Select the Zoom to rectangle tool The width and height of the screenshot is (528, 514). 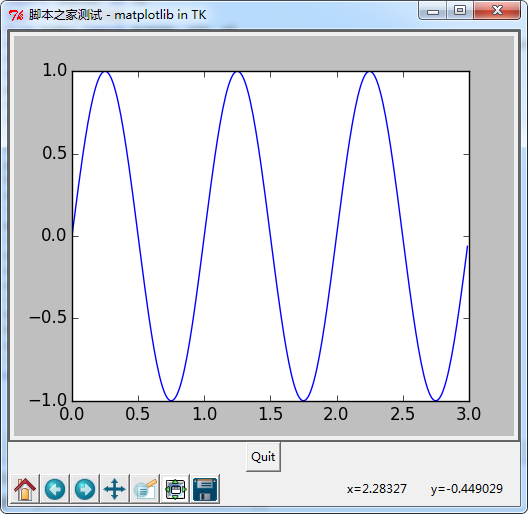click(x=145, y=489)
